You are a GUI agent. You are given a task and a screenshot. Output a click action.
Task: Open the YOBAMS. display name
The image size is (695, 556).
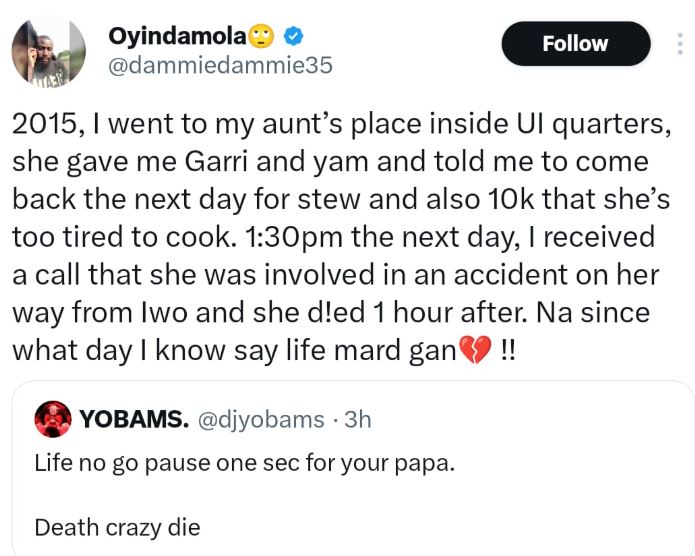133,419
